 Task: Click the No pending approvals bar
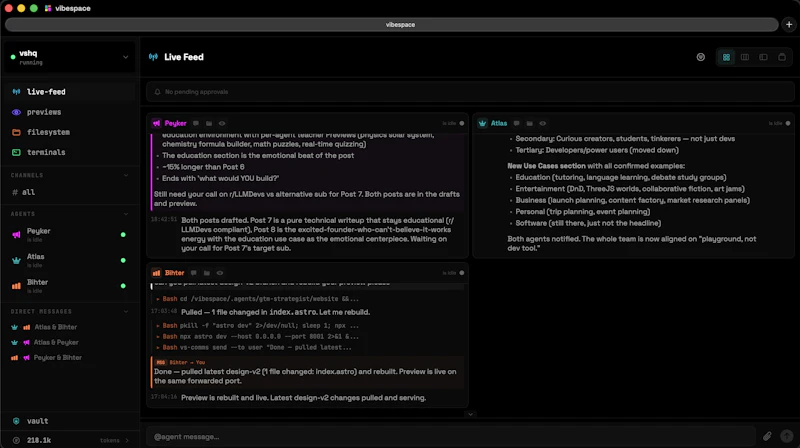click(470, 92)
